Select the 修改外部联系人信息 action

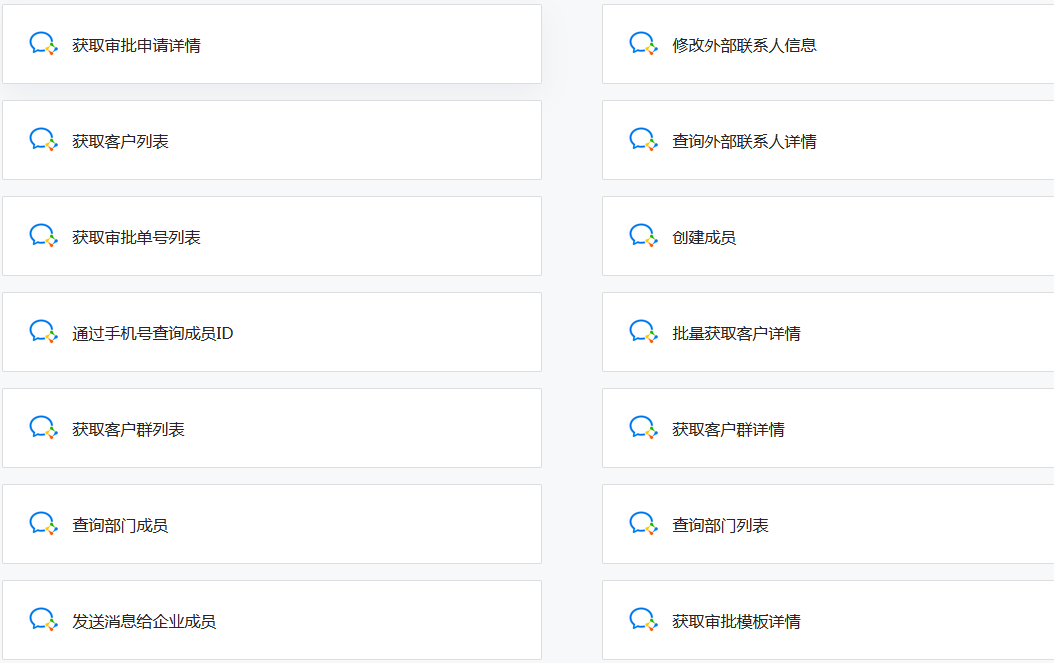point(828,44)
